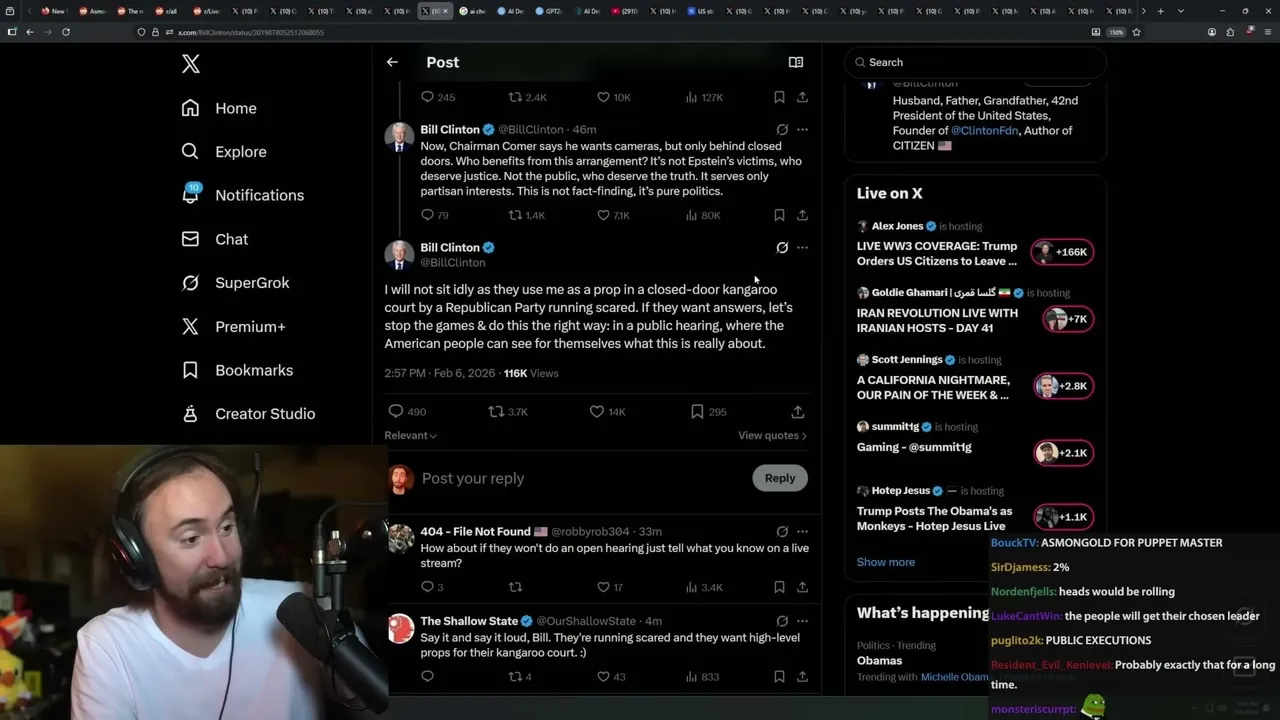Click the Reply button

[780, 478]
